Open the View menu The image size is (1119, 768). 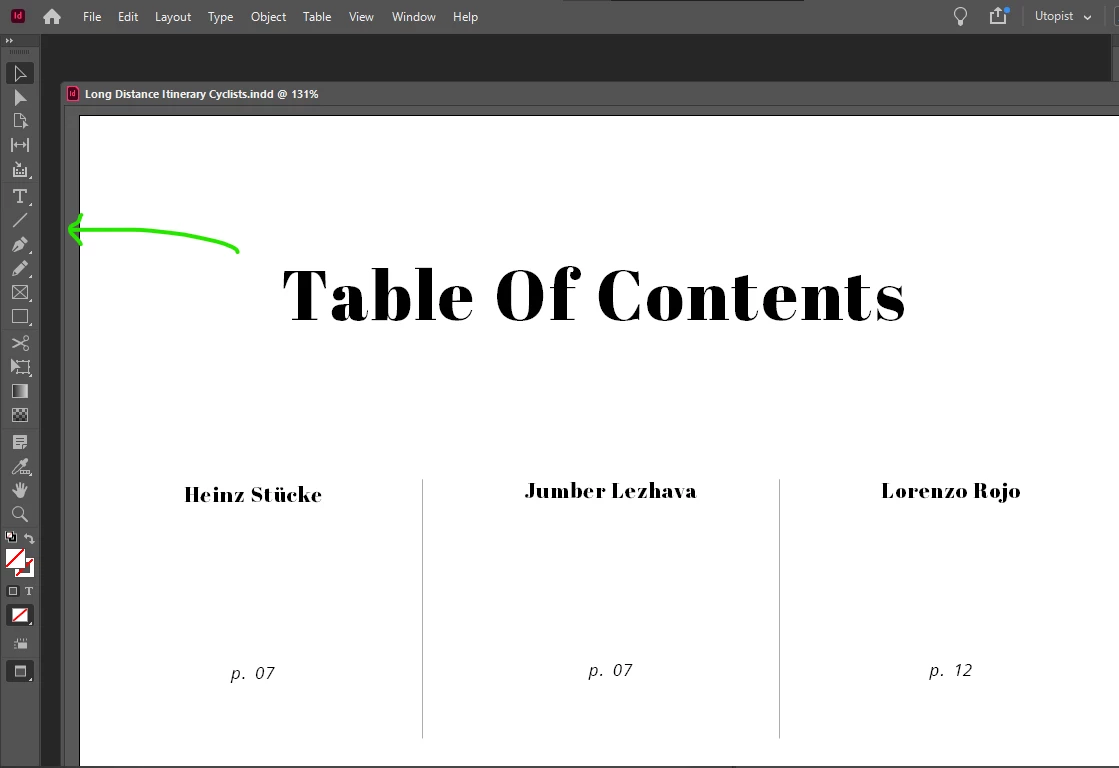[x=361, y=16]
